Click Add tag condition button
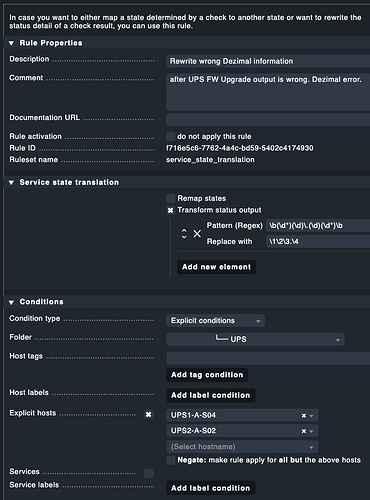 click(207, 375)
